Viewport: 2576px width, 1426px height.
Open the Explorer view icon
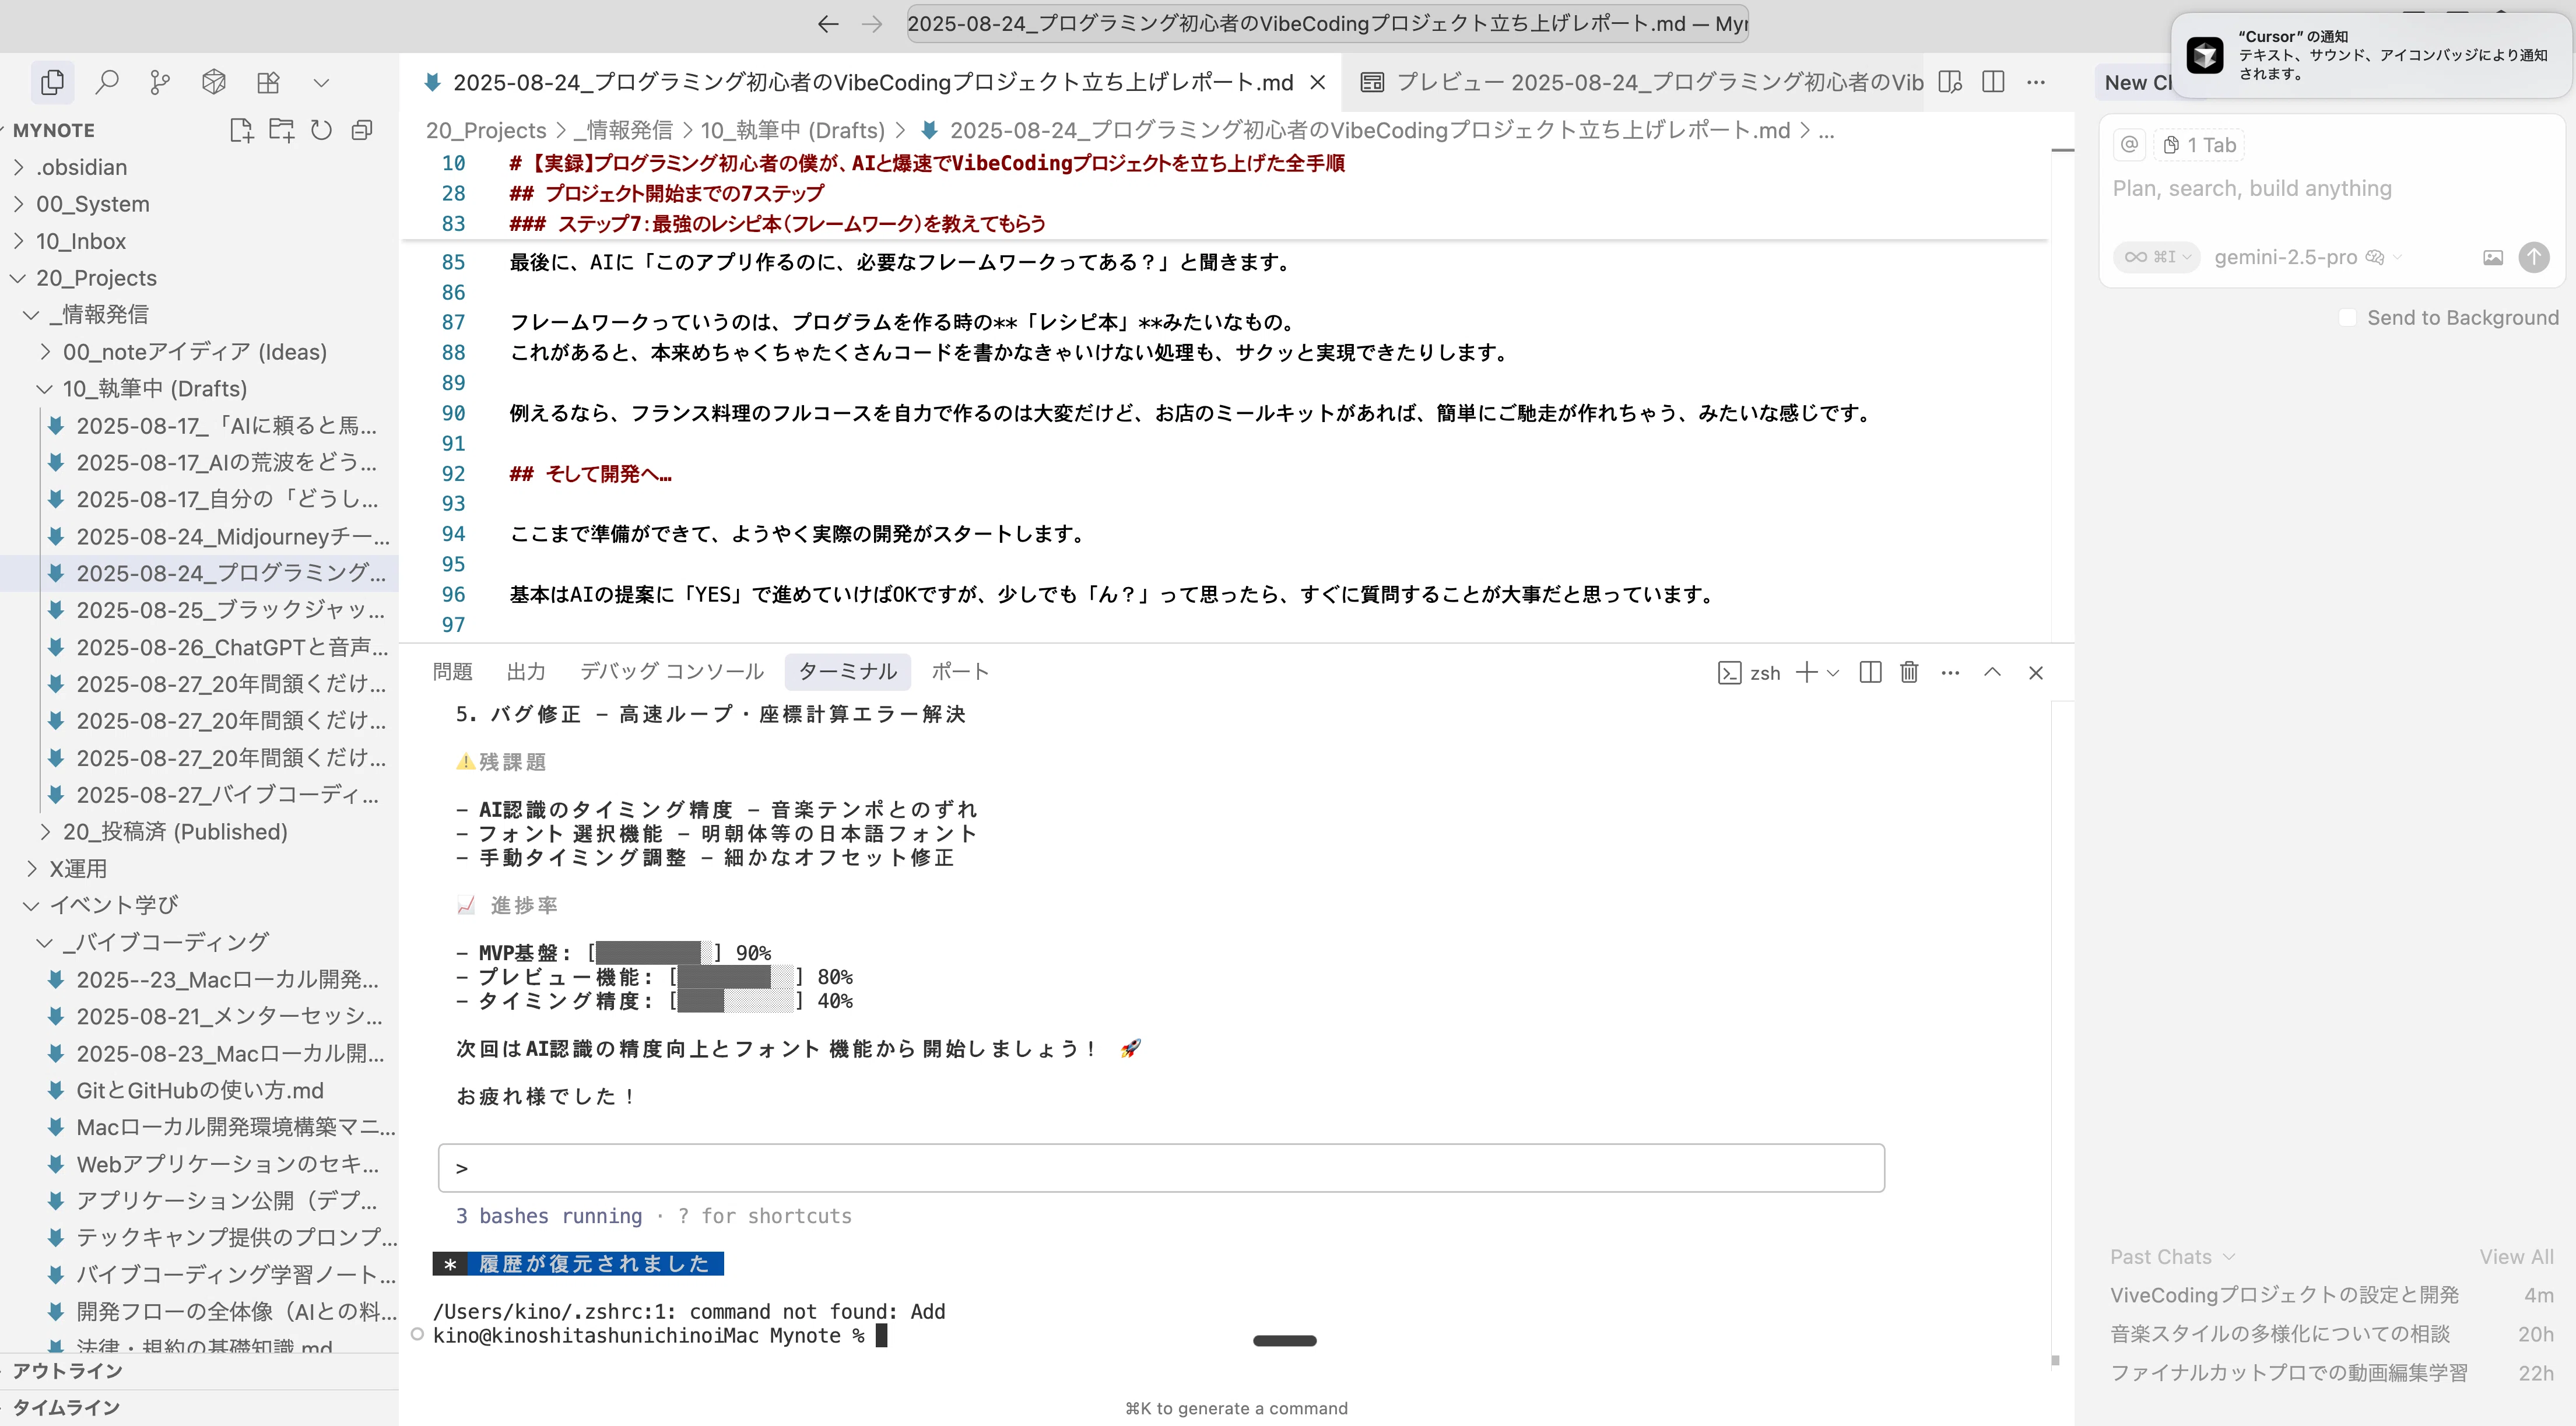(x=52, y=82)
